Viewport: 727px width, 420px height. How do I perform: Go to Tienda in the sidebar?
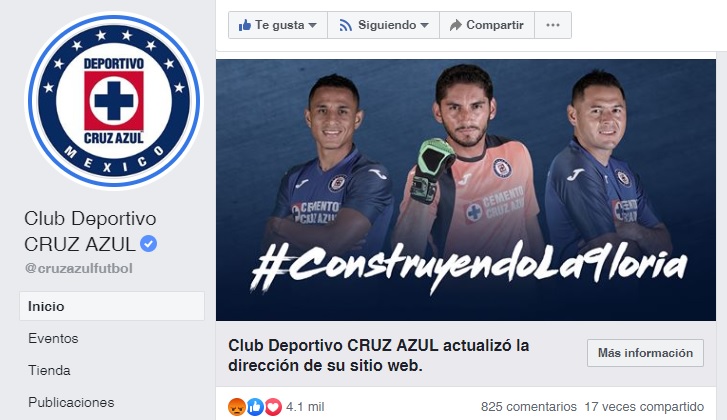coord(49,370)
